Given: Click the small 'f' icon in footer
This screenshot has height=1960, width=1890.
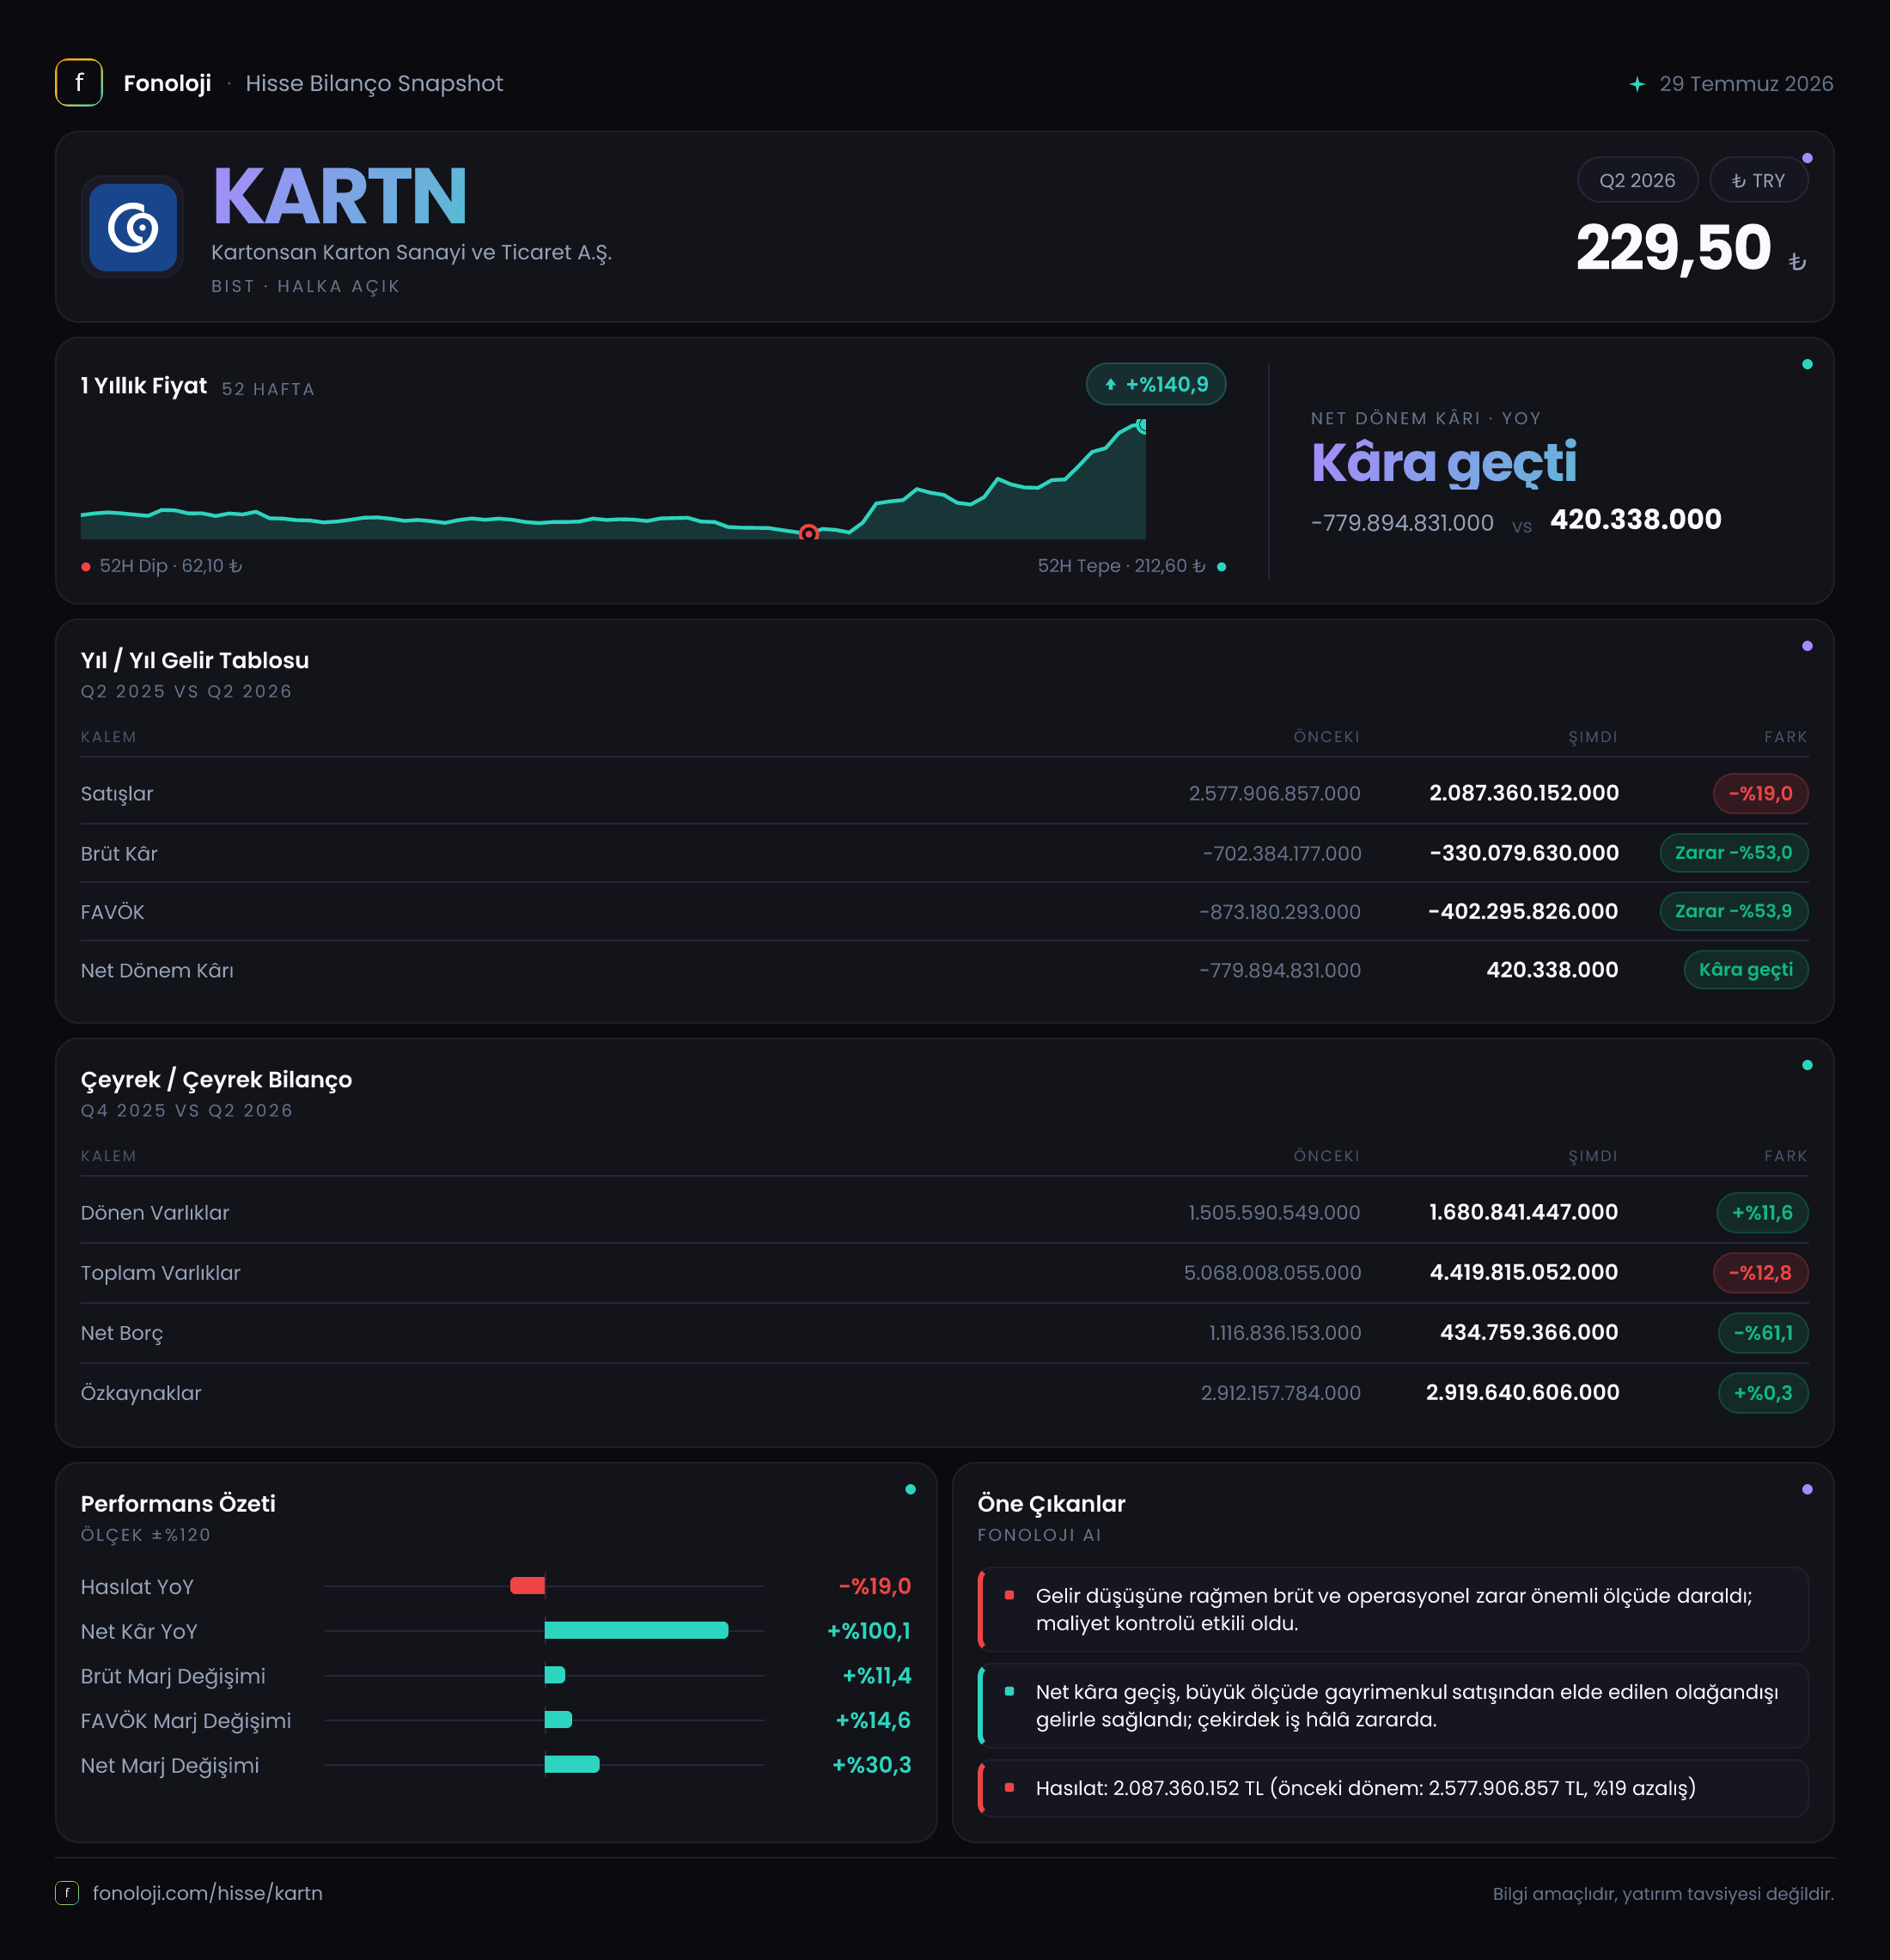Looking at the screenshot, I should (67, 1893).
